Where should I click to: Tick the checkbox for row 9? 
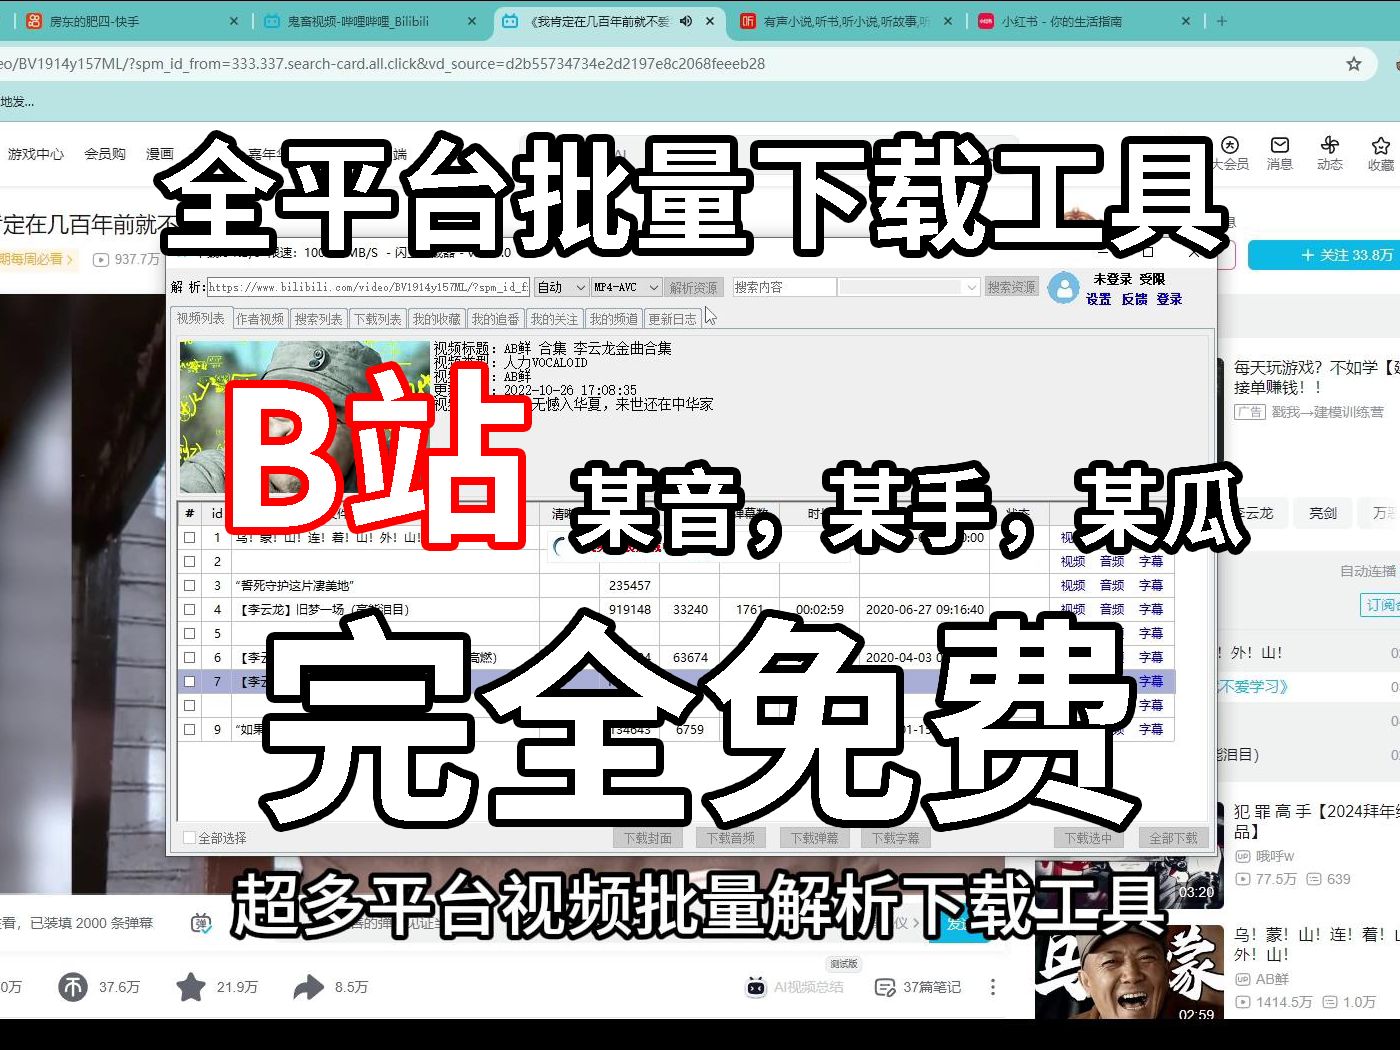point(189,729)
